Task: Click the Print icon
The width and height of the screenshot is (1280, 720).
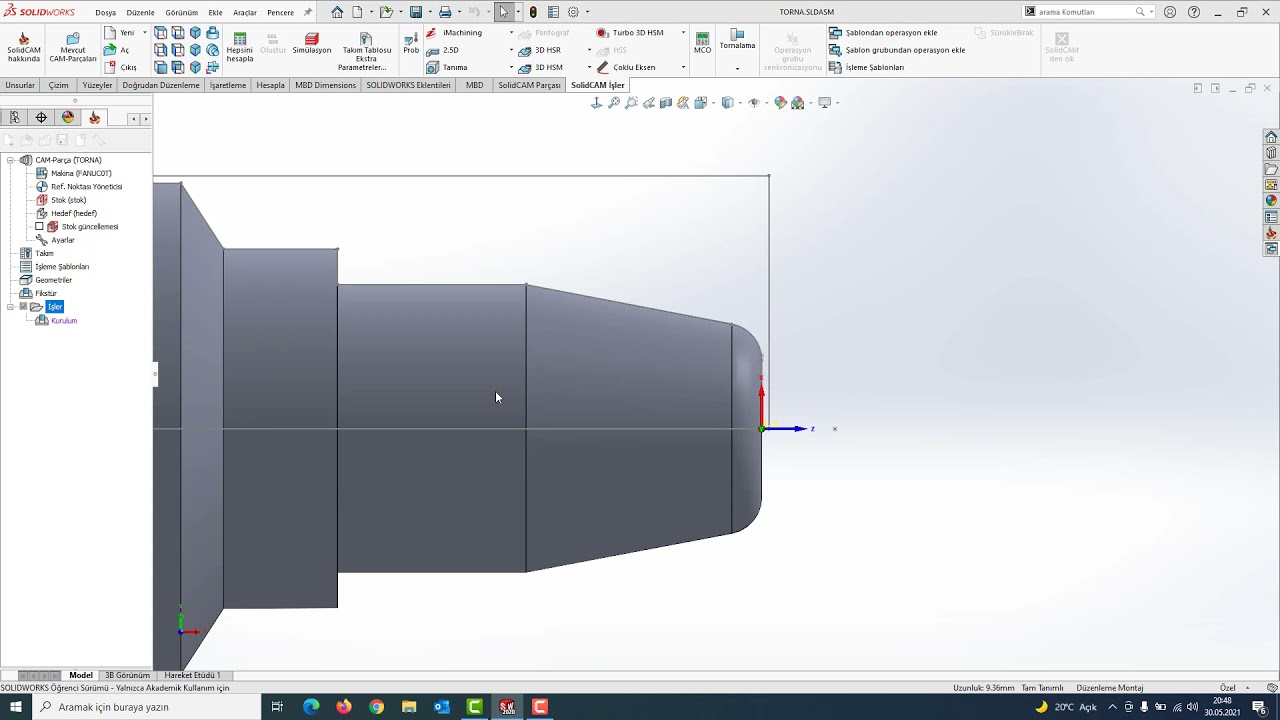Action: click(445, 12)
